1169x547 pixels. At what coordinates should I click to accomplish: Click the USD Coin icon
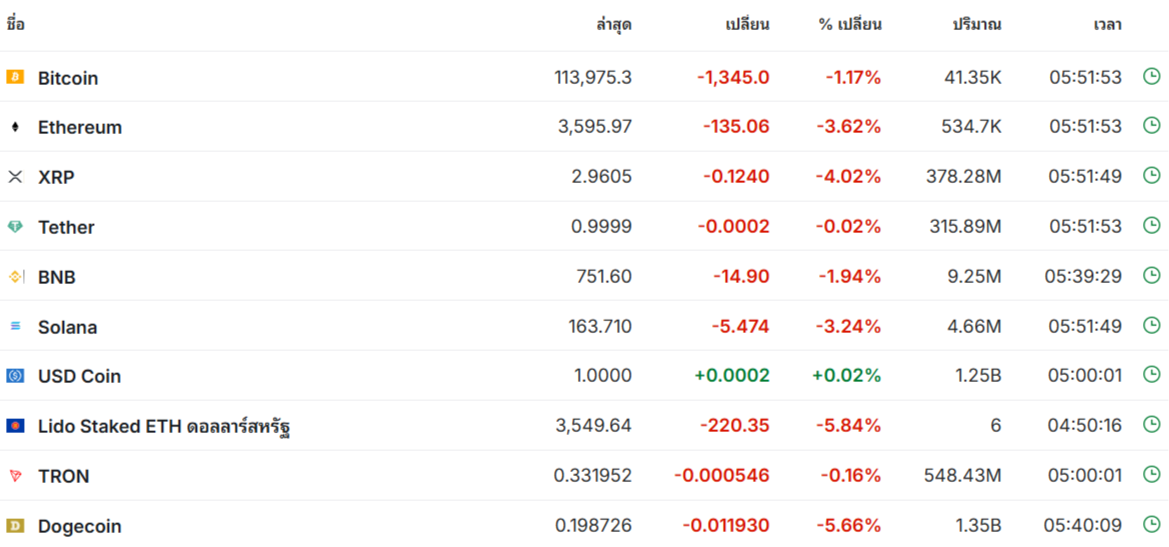15,376
